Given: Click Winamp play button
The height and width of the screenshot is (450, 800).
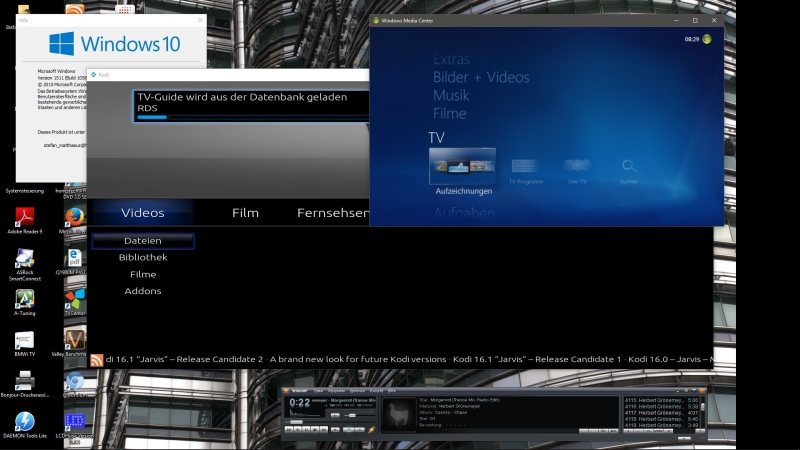Looking at the screenshot, I should click(297, 429).
